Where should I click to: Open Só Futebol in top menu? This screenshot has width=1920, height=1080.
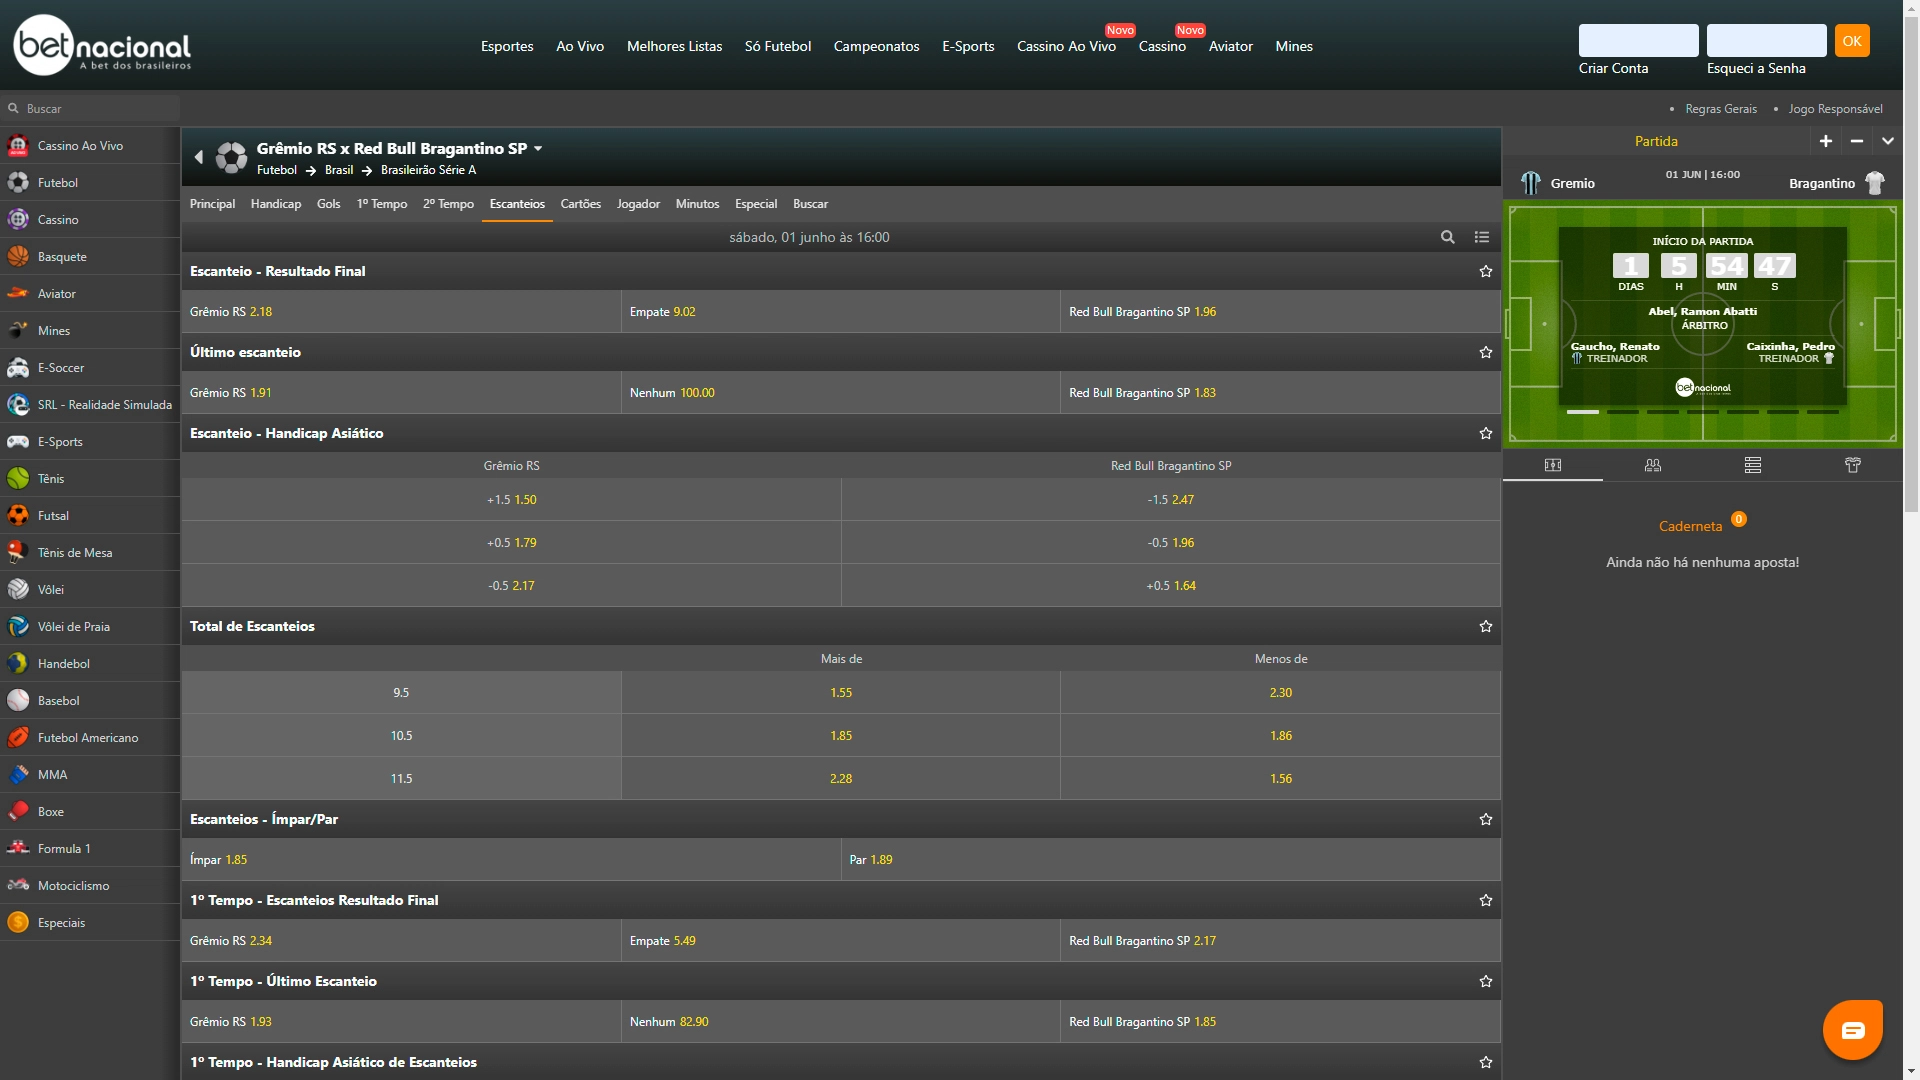pyautogui.click(x=778, y=46)
